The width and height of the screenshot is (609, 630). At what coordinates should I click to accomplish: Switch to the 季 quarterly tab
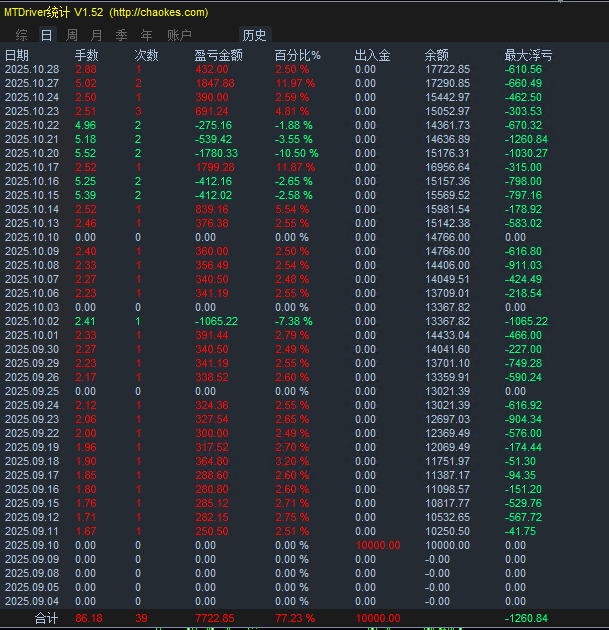[x=121, y=35]
